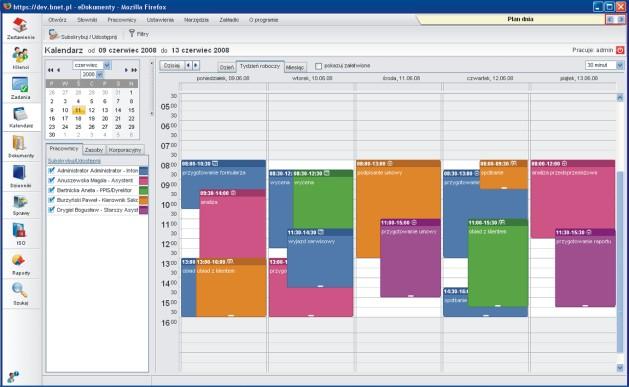Toggle Anuszewska Magda calendar checkbox
Image resolution: width=629 pixels, height=387 pixels.
51,180
